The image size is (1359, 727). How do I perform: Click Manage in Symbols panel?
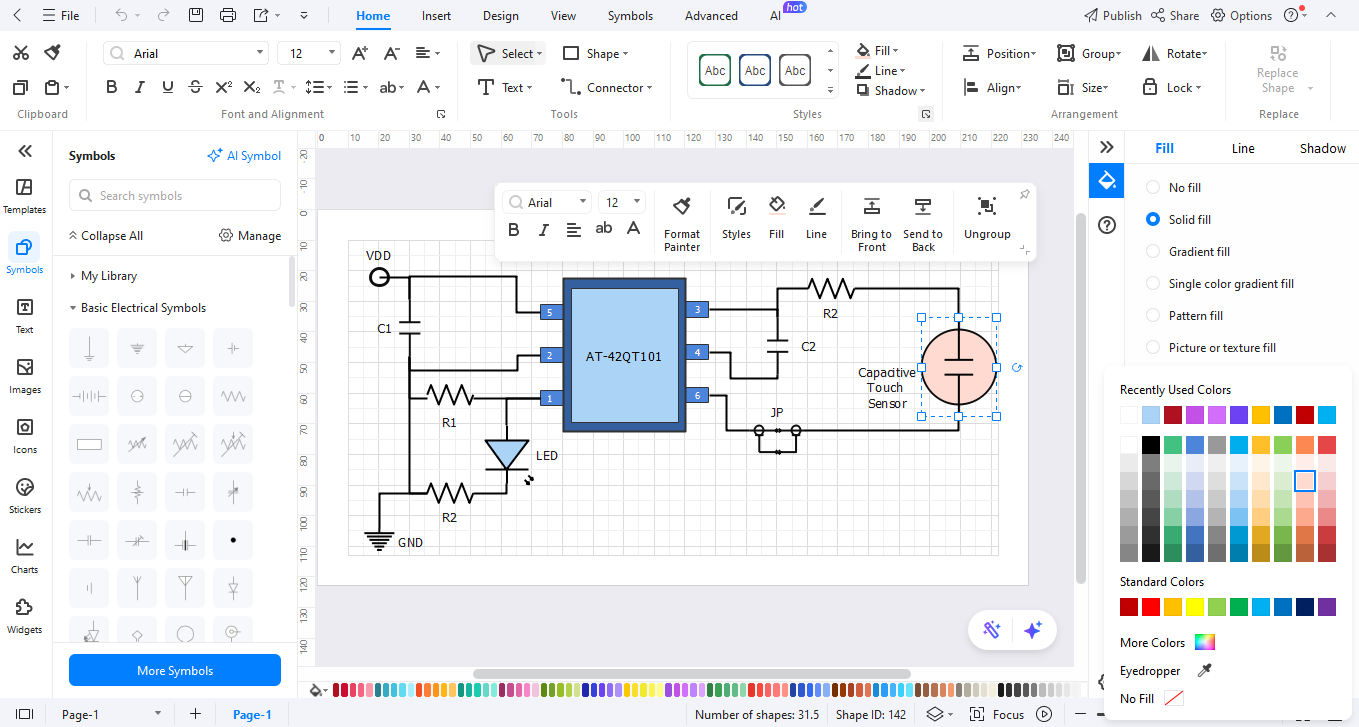pos(250,236)
